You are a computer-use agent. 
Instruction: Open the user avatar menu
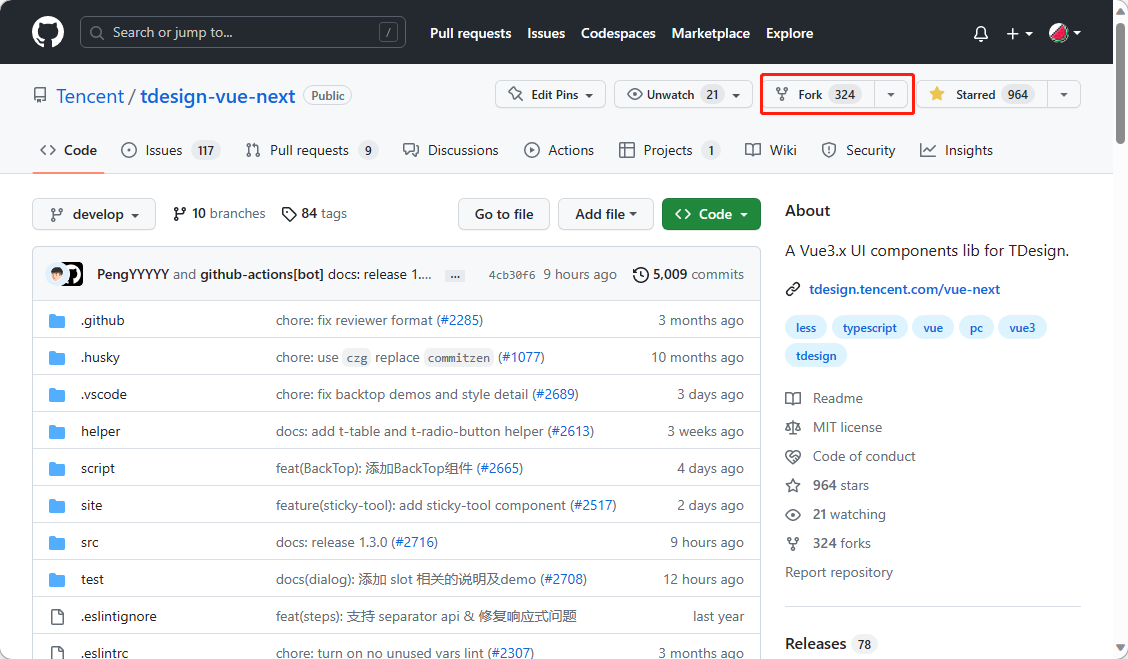click(1065, 33)
